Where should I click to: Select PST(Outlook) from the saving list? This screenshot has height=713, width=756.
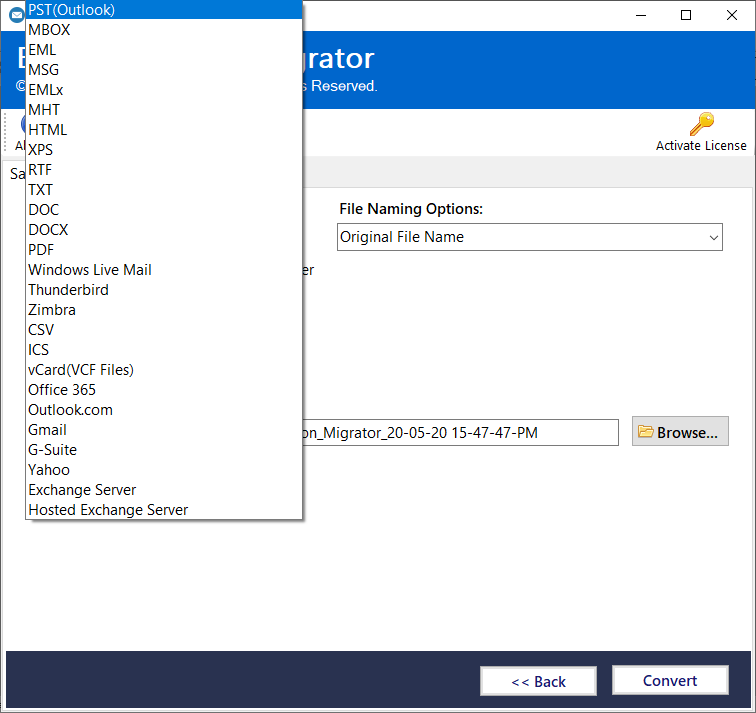coord(164,10)
